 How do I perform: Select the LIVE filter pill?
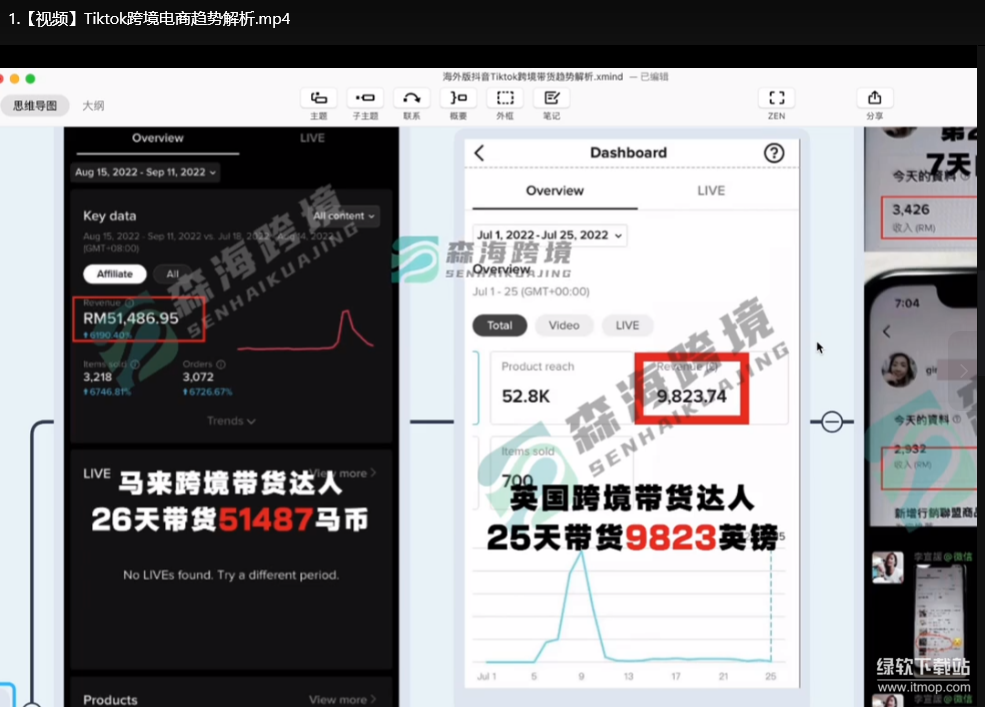click(627, 326)
